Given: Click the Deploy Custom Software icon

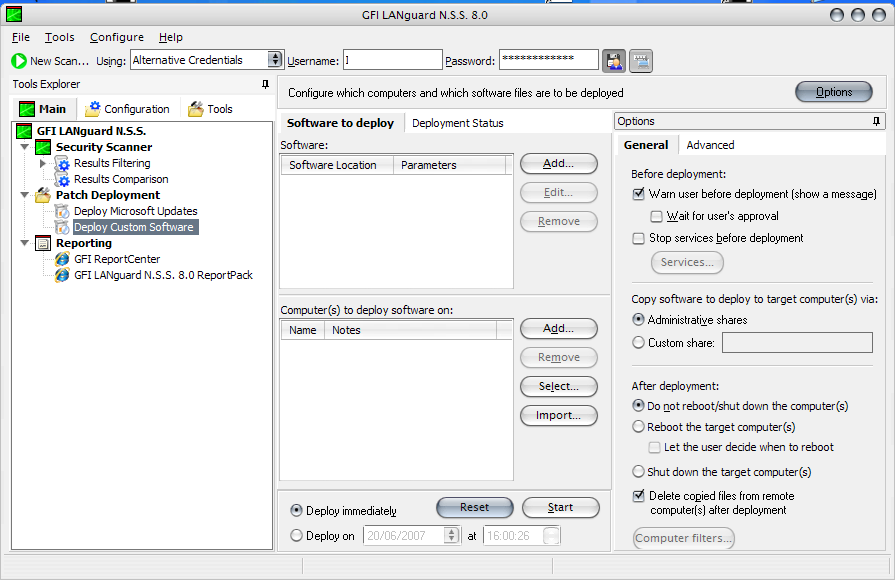Looking at the screenshot, I should click(x=62, y=227).
